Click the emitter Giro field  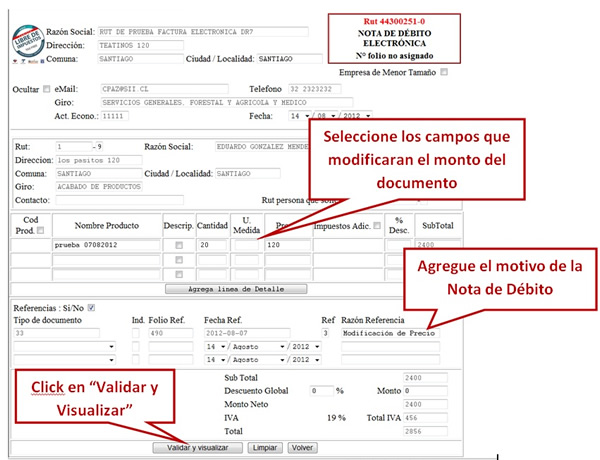[227, 102]
